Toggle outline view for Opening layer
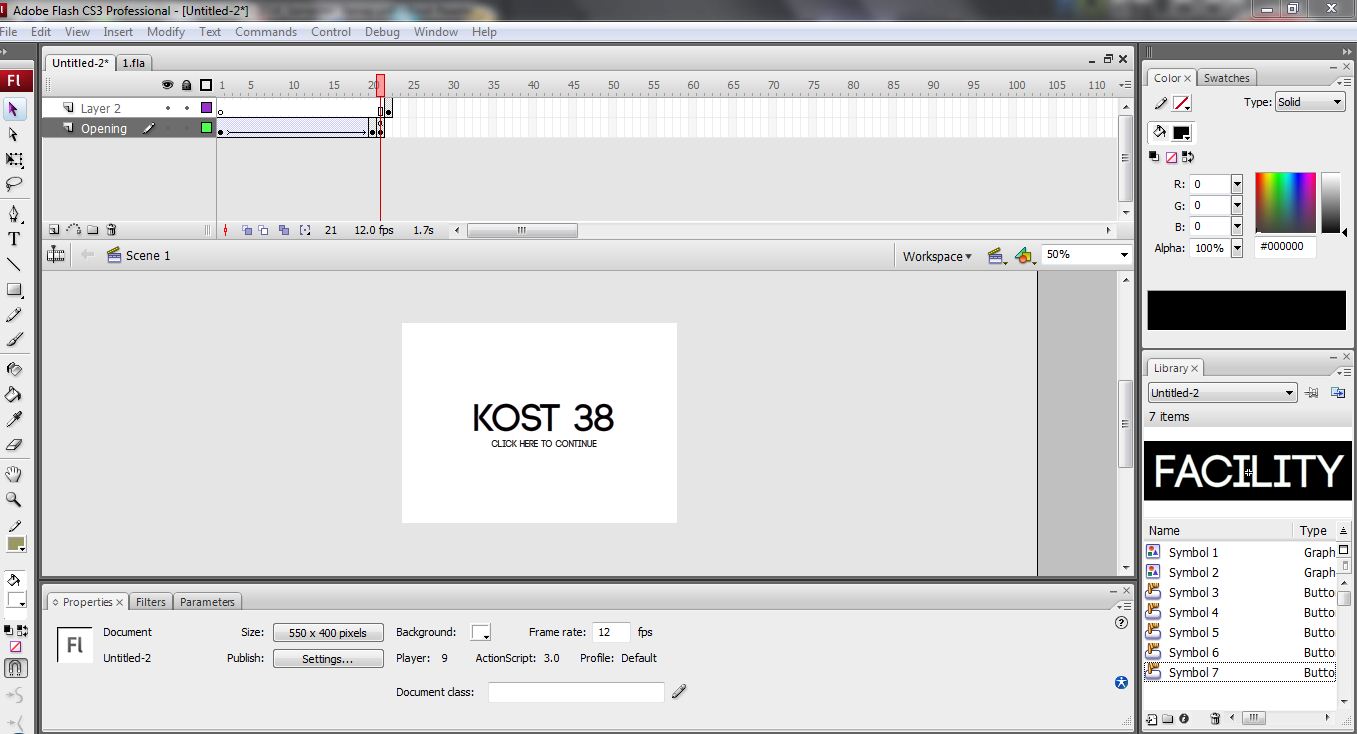This screenshot has height=734, width=1357. 206,128
